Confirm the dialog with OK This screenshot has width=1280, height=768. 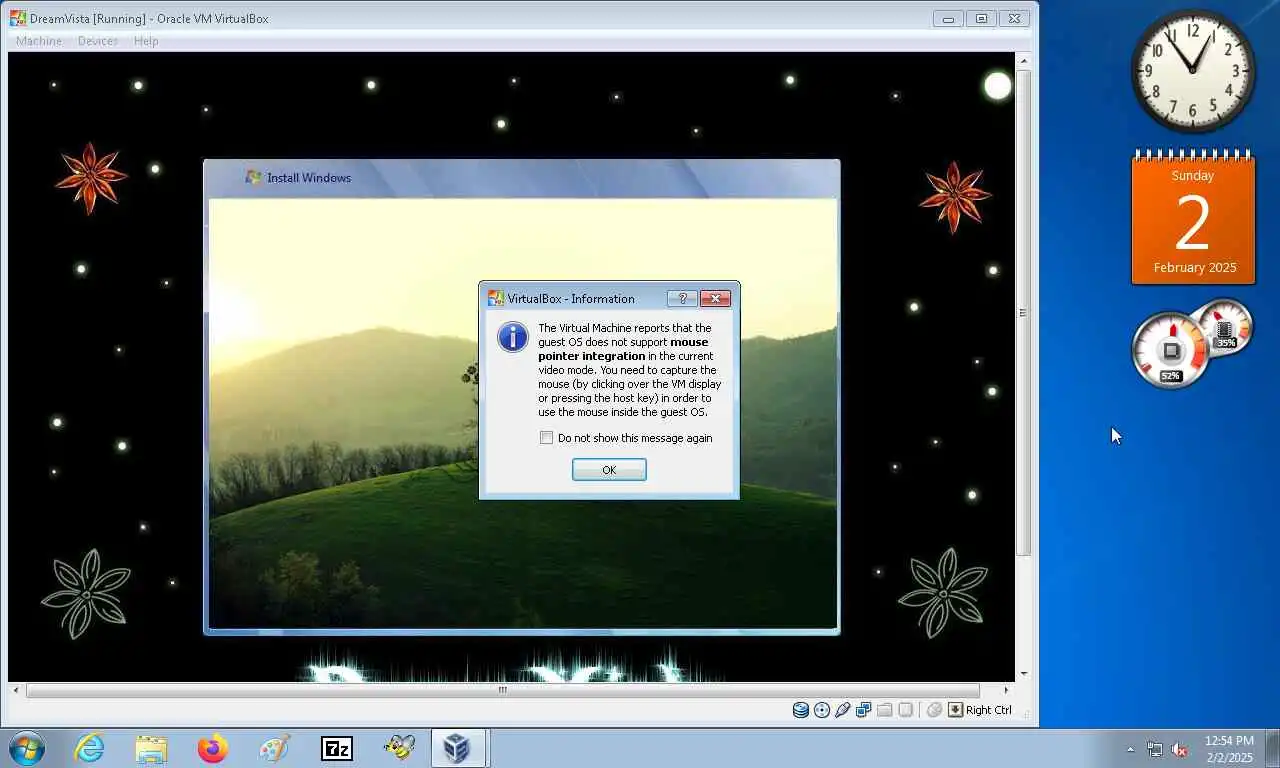click(x=609, y=470)
